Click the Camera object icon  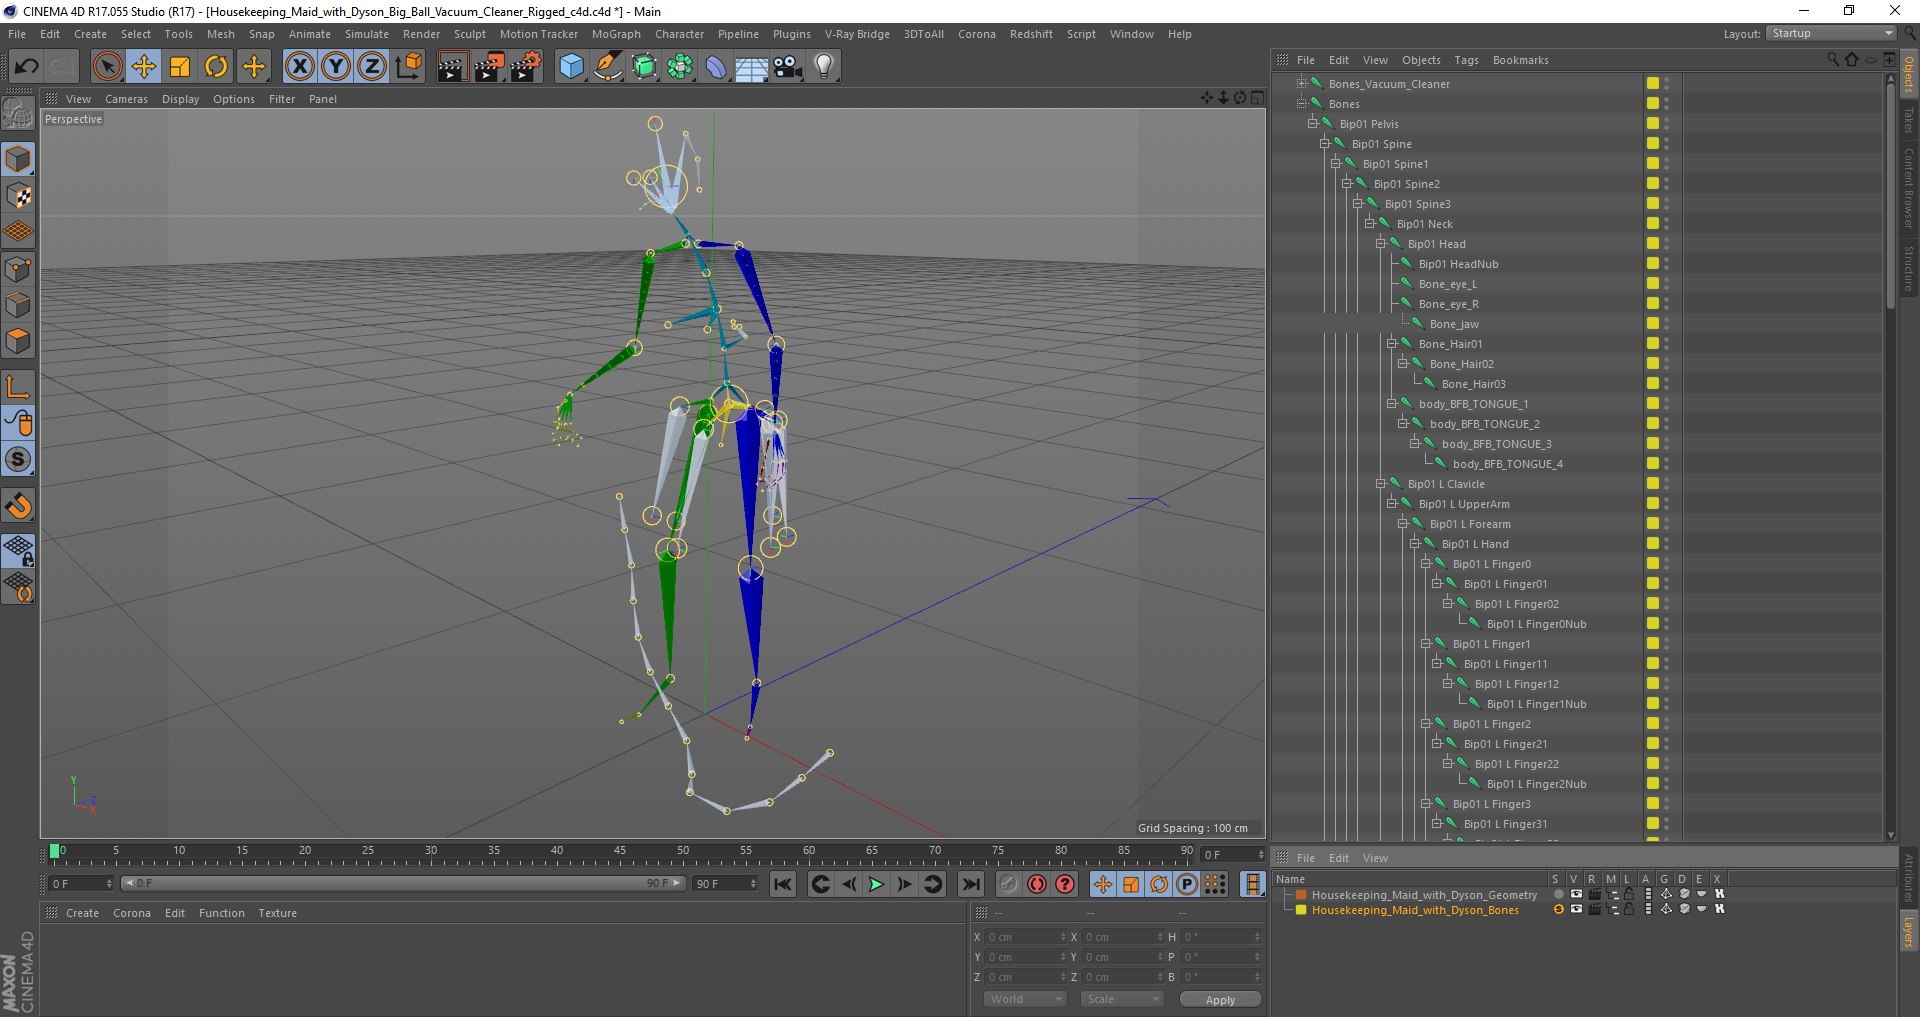(788, 67)
